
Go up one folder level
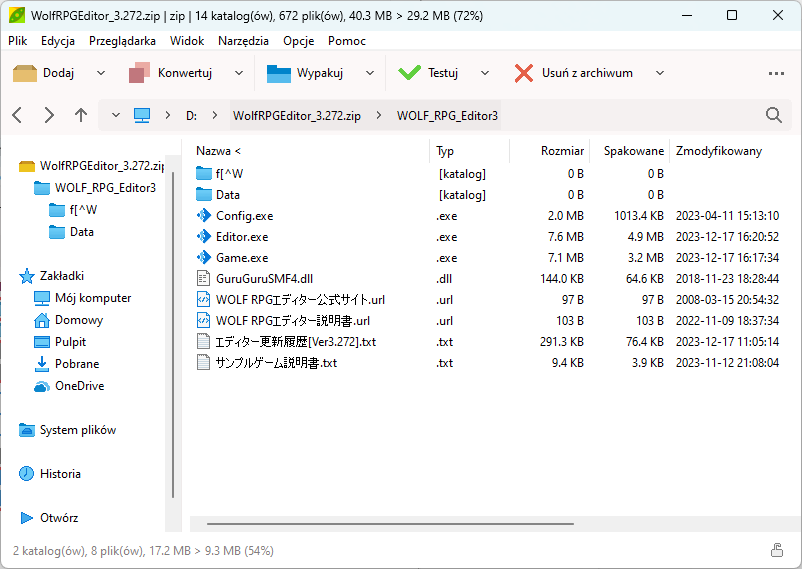click(x=81, y=115)
